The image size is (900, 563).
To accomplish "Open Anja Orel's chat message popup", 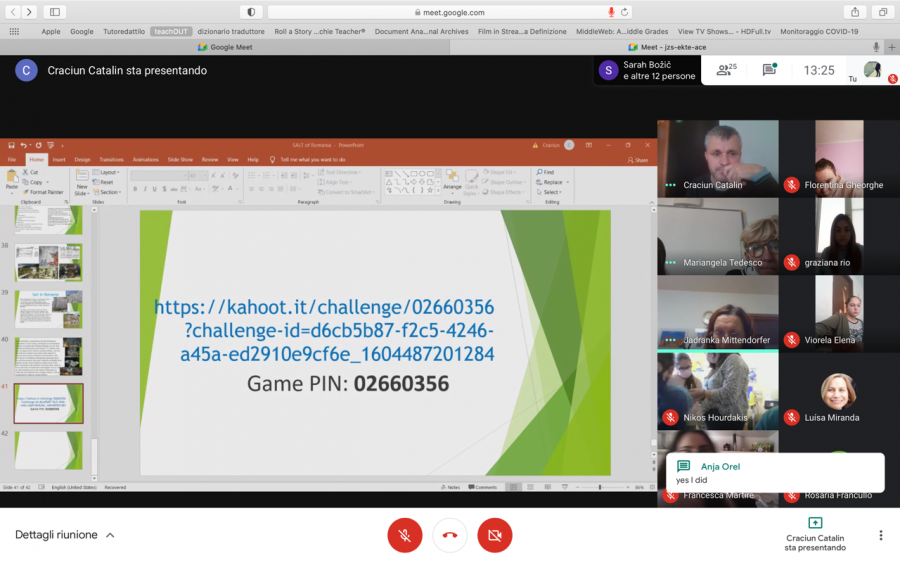I will (775, 473).
